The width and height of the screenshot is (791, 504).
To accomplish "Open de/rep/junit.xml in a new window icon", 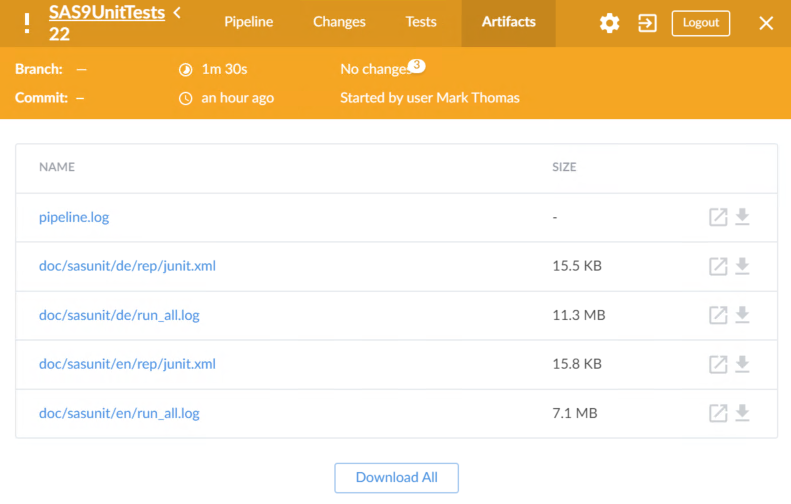I will coord(718,266).
